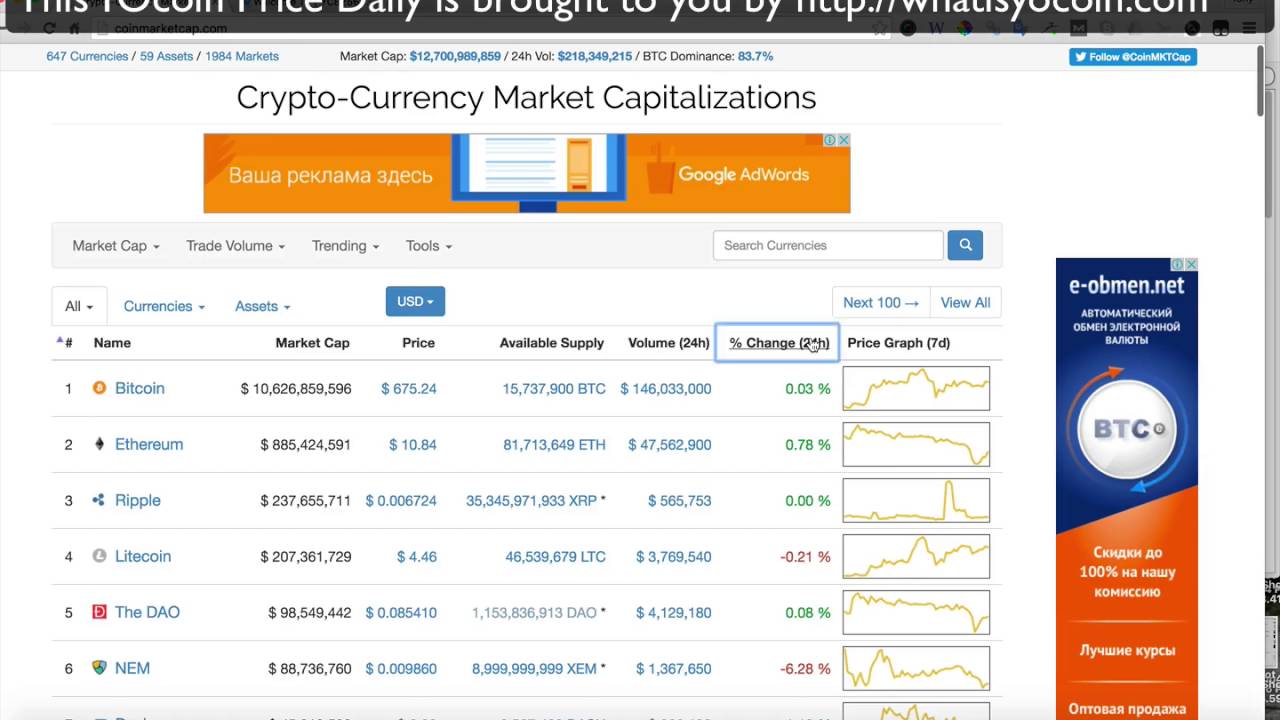Click the blue magnifier search button
The height and width of the screenshot is (720, 1280).
tap(965, 245)
